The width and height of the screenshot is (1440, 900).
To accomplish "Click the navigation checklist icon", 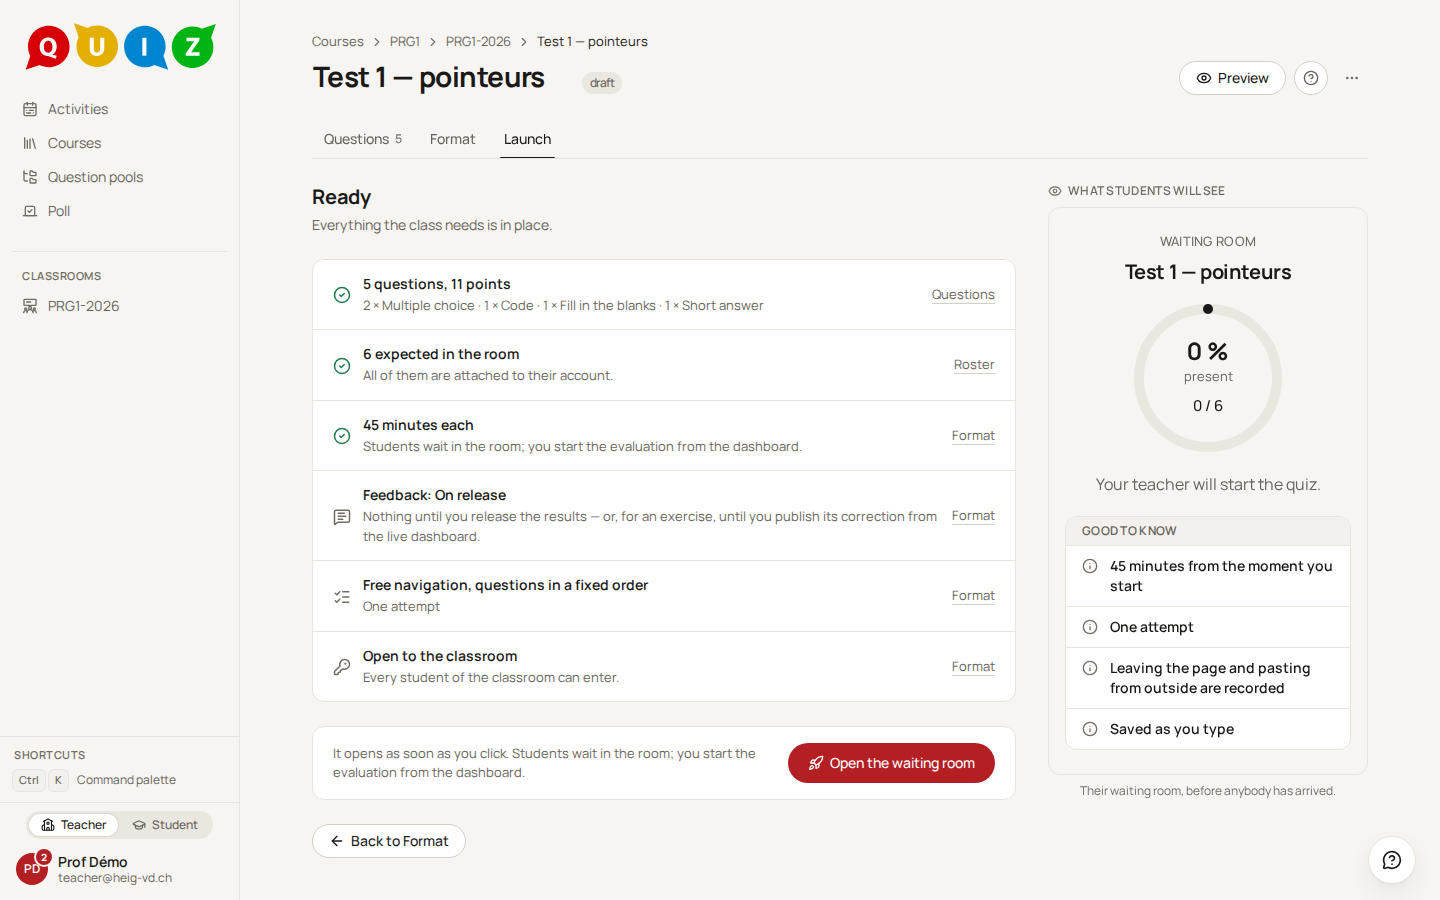I will 342,597.
